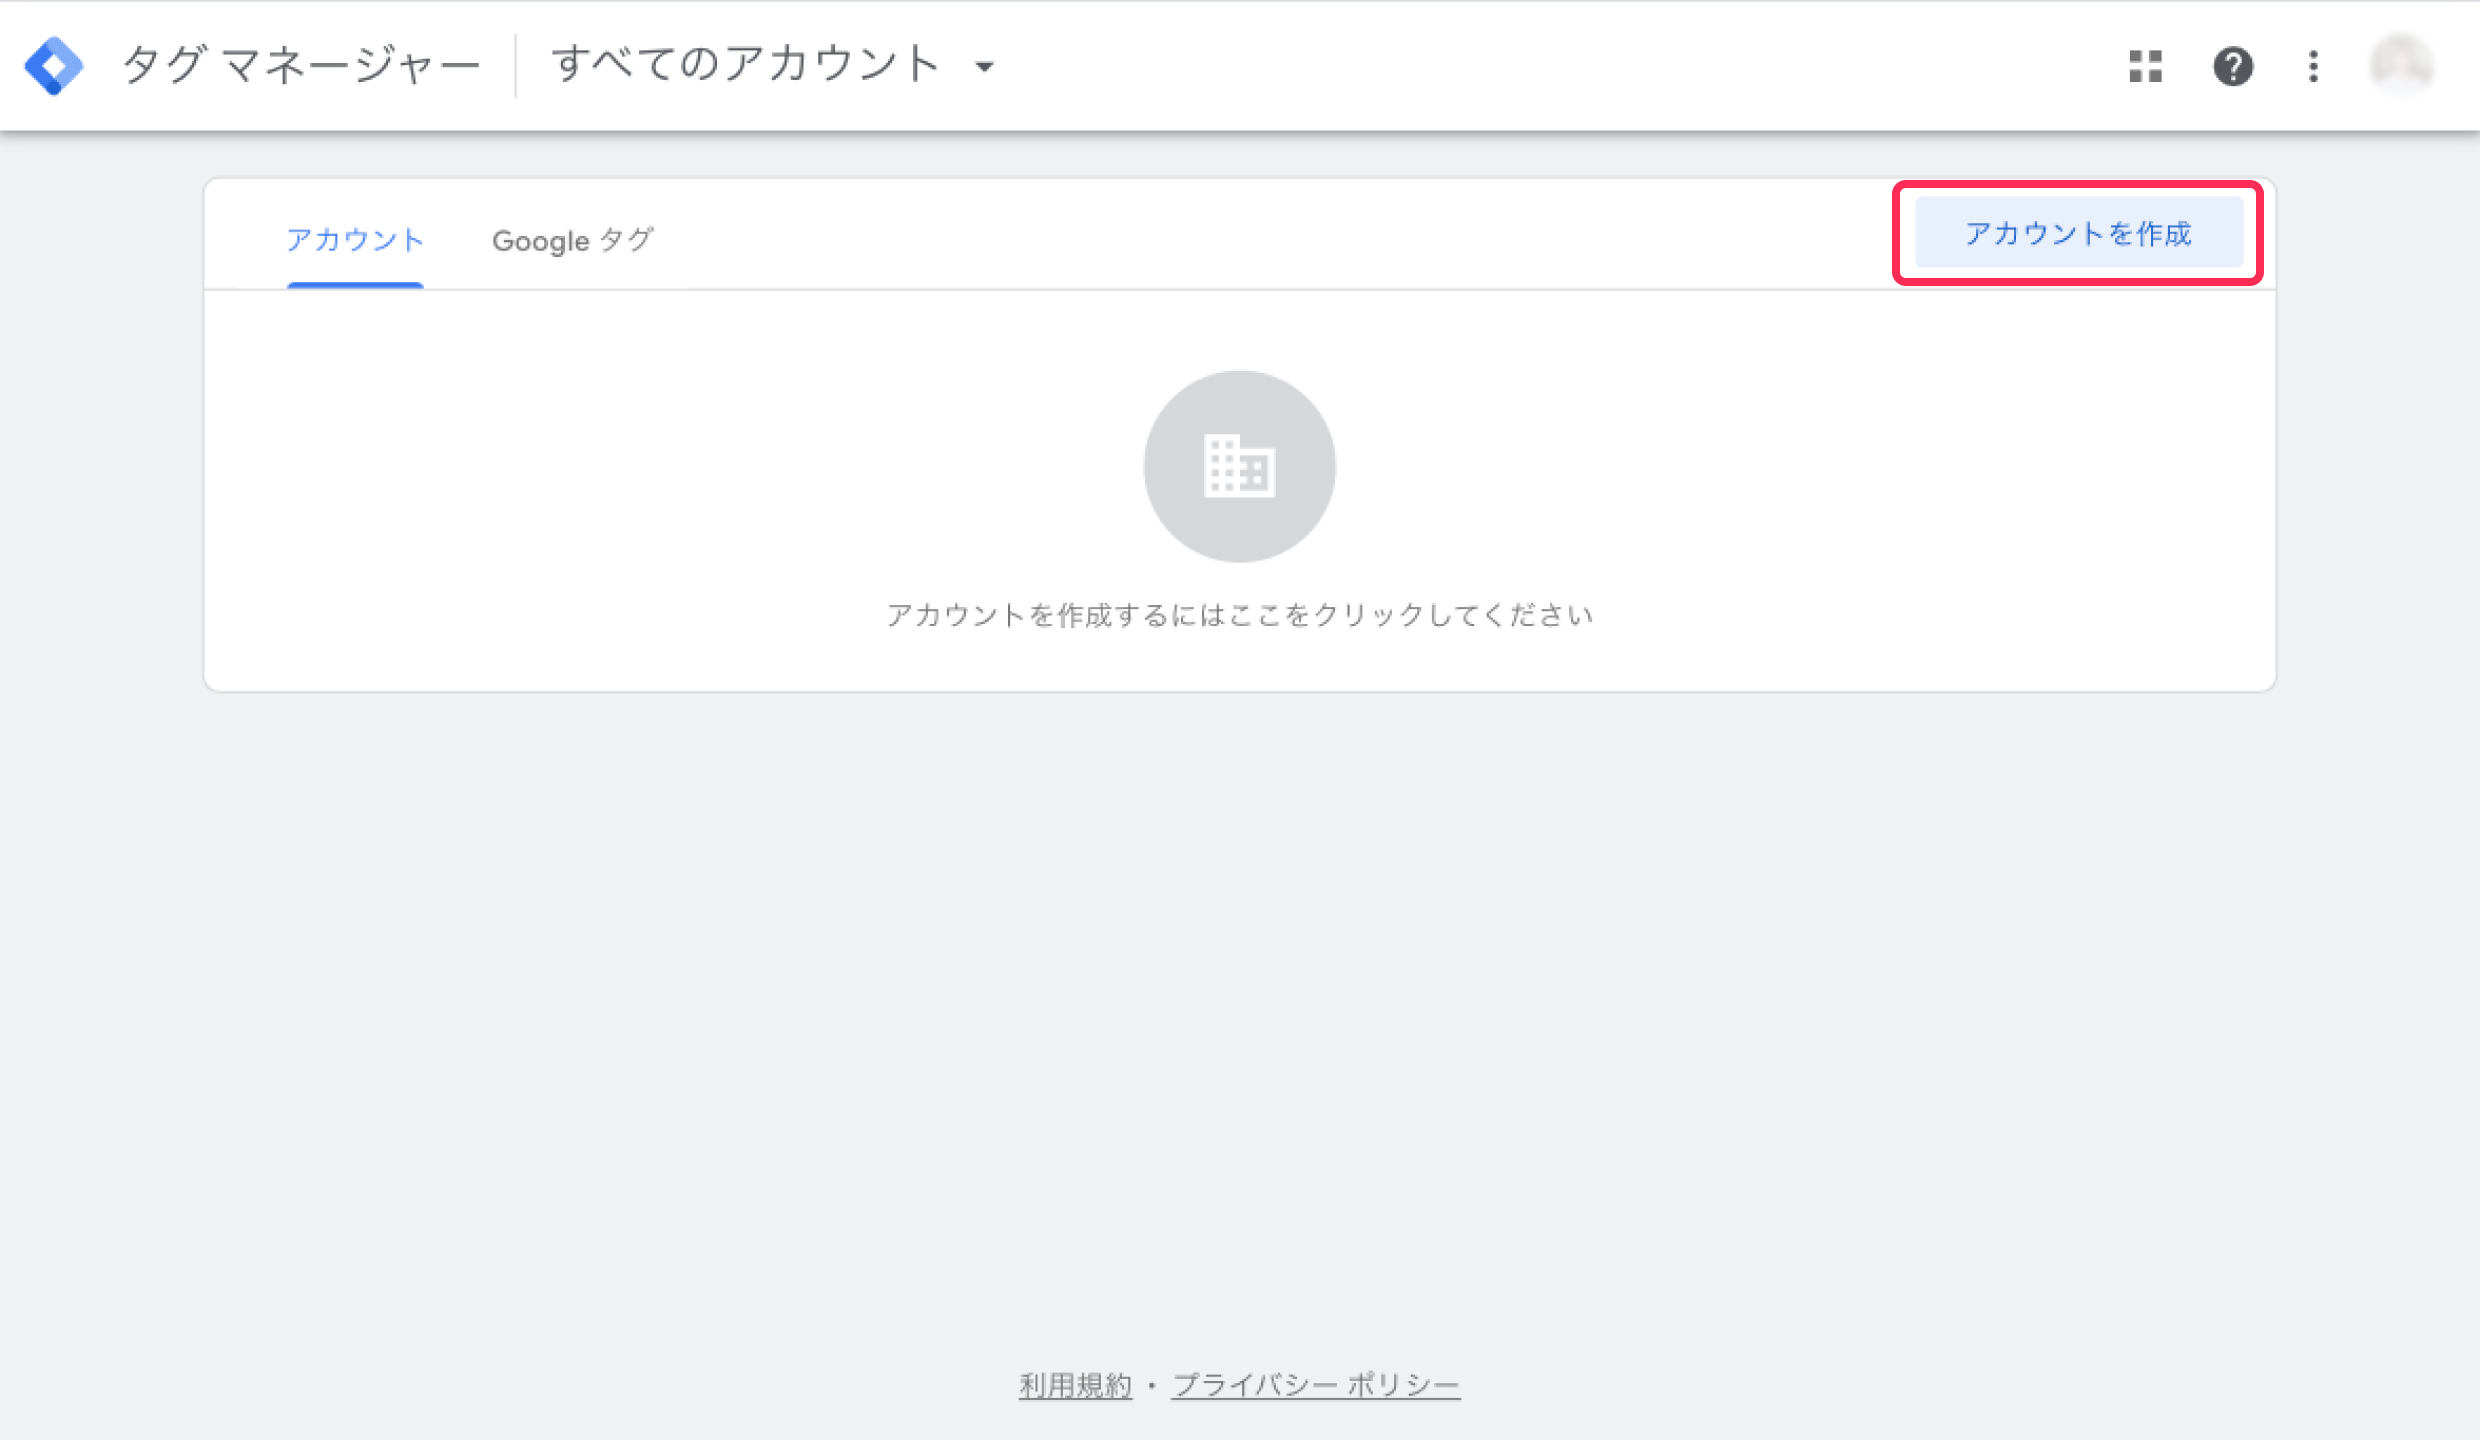Click the アカウントを作成するにはここをクリック message
Screen dimensions: 2480x1440
tap(1239, 615)
